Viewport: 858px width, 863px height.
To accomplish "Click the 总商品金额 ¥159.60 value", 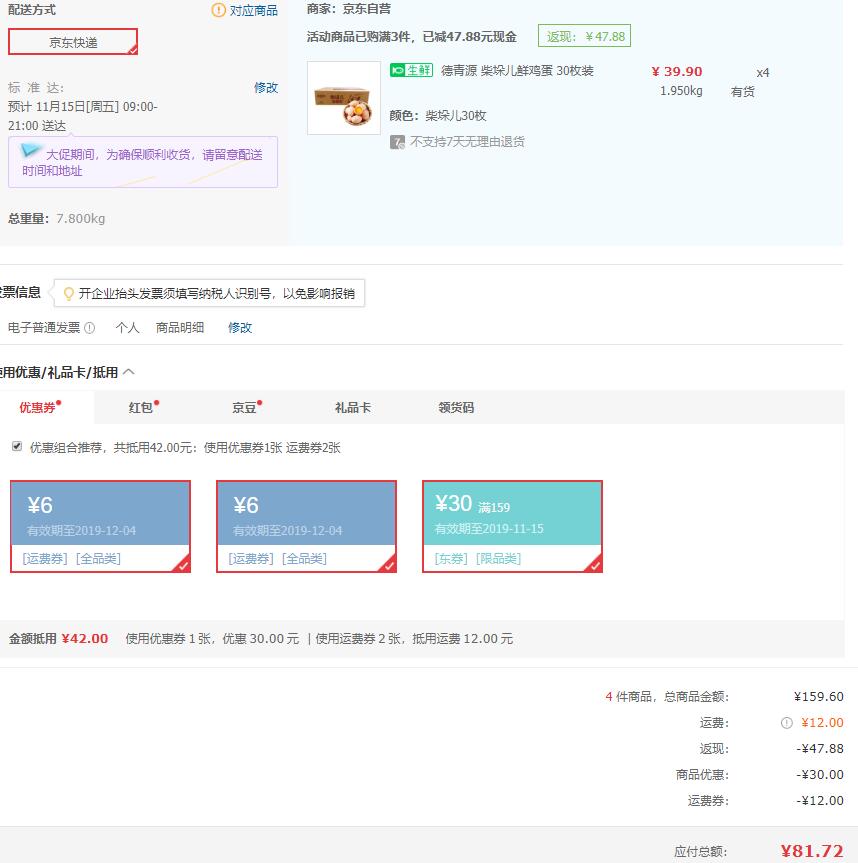I will (818, 696).
